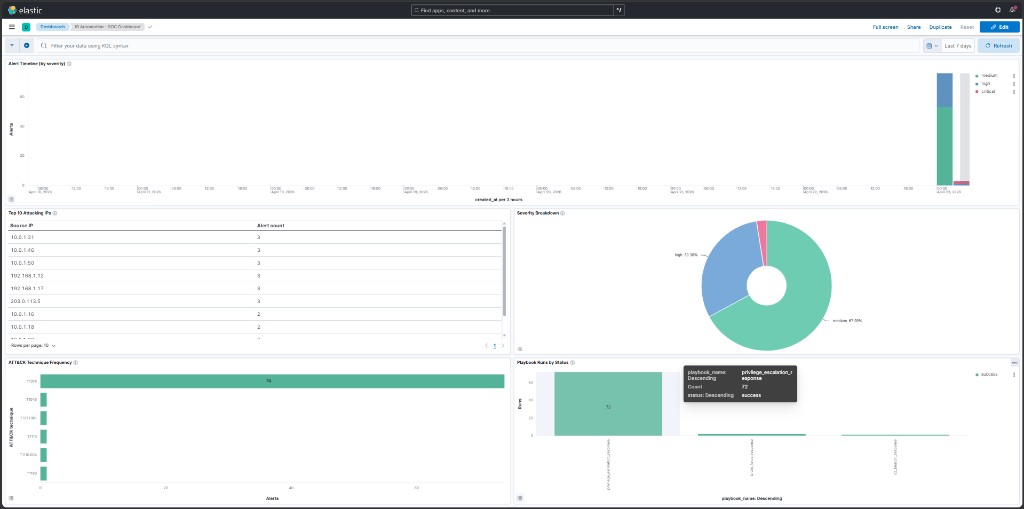Open the Last 7 days time range
The width and height of the screenshot is (1024, 509).
(x=958, y=46)
